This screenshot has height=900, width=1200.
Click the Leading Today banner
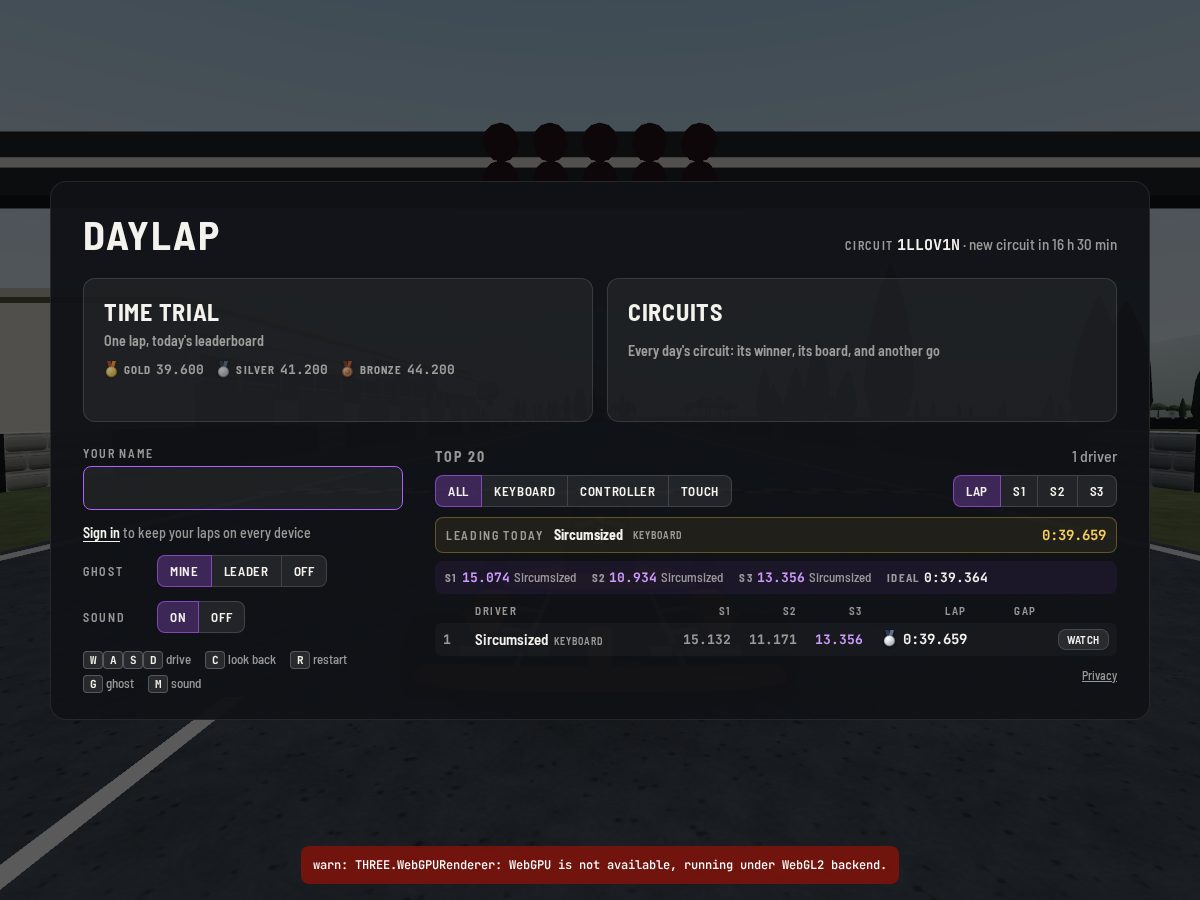pyautogui.click(x=776, y=535)
